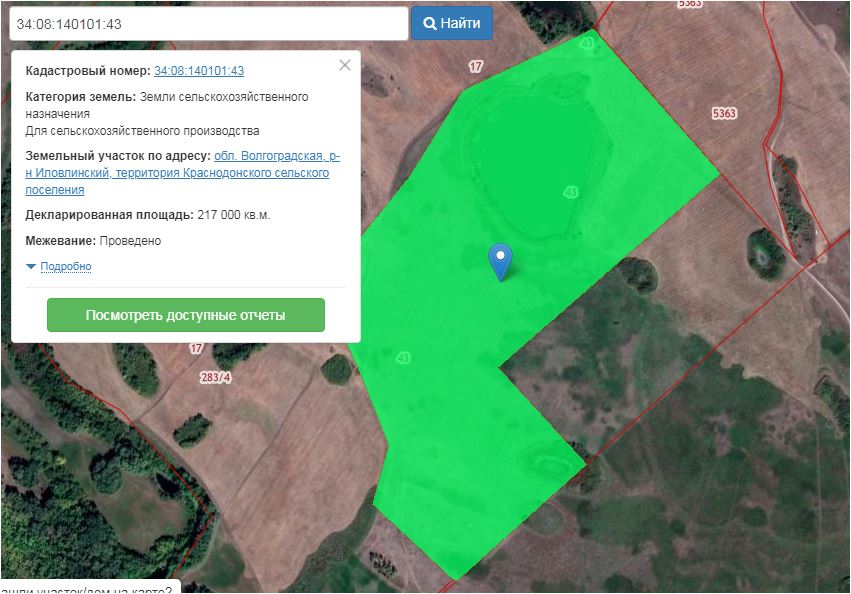This screenshot has width=851, height=594.
Task: Close the cadastral info popup
Action: (x=345, y=66)
